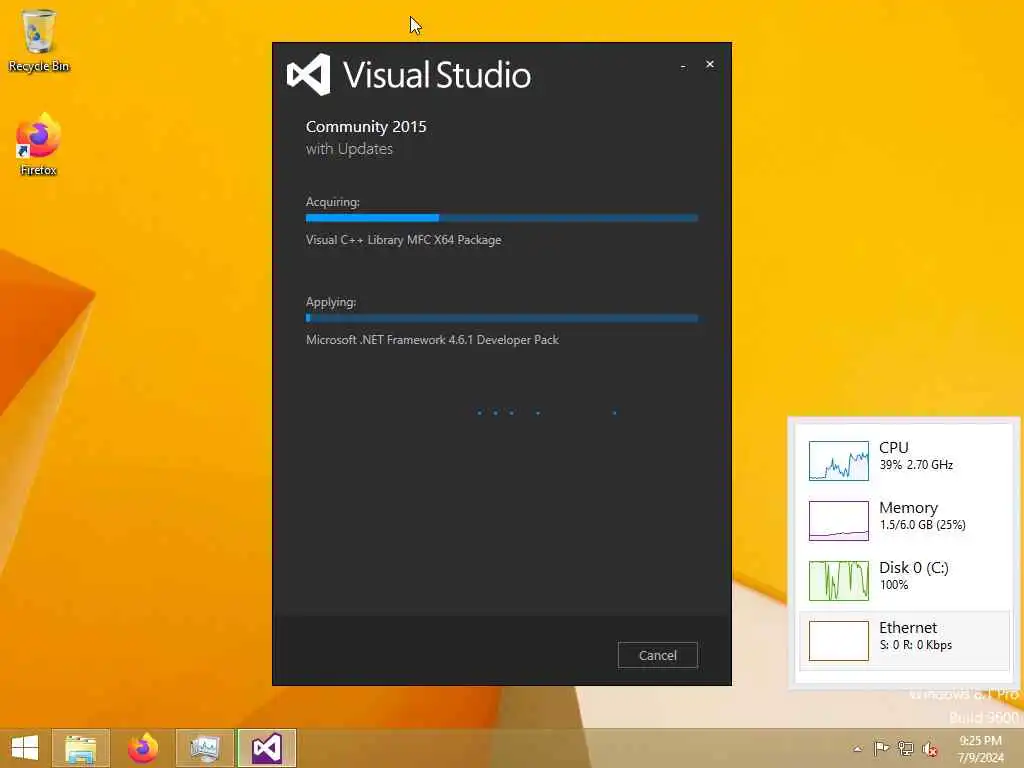
Task: Open the Recycle Bin desktop icon
Action: 39,40
